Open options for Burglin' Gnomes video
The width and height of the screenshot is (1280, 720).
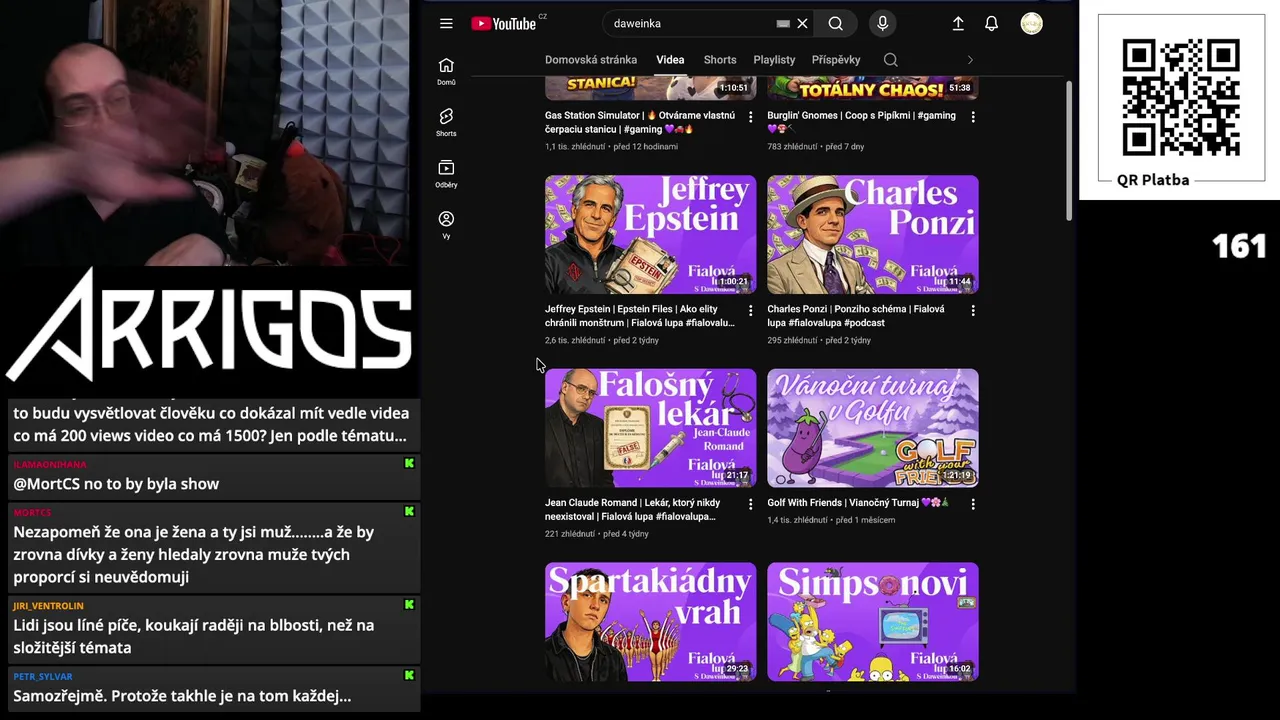973,117
